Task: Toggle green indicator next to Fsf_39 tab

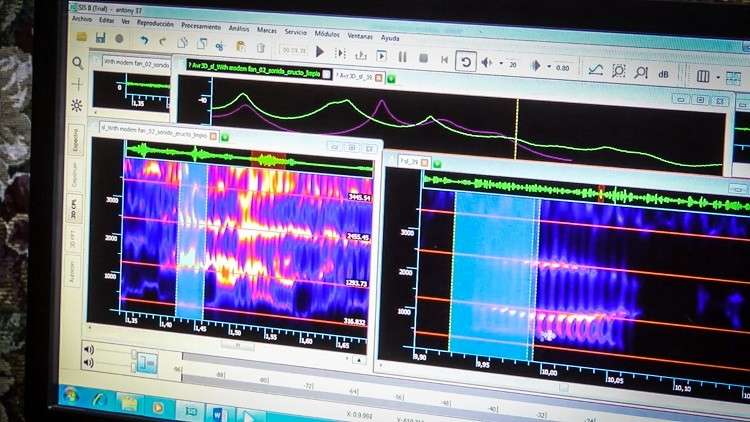Action: pyautogui.click(x=437, y=164)
